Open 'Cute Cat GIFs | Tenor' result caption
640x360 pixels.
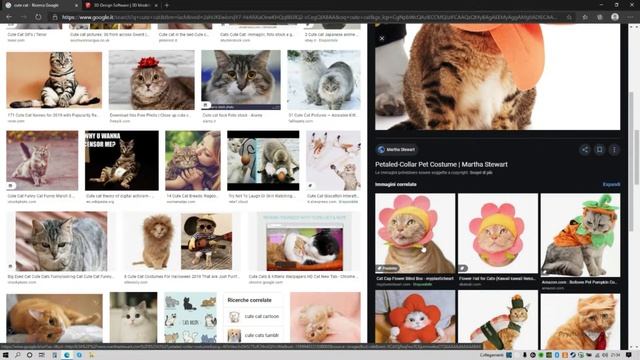(27, 35)
